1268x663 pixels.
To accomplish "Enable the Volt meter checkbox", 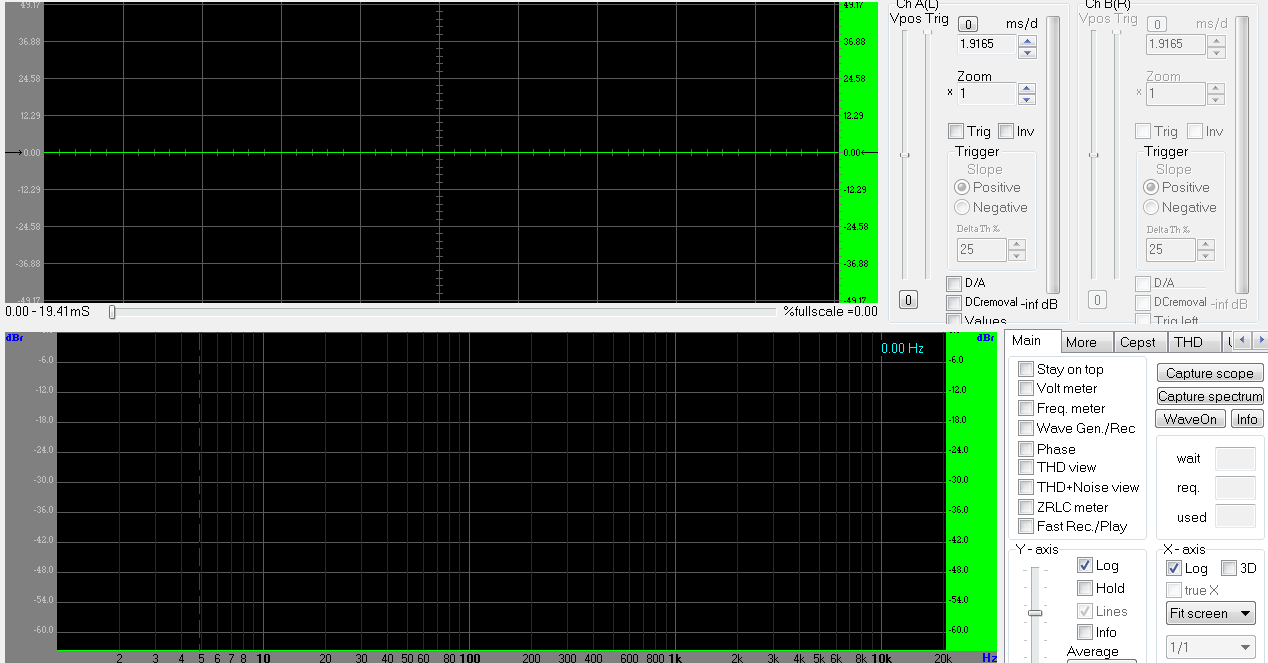I will tap(1026, 388).
